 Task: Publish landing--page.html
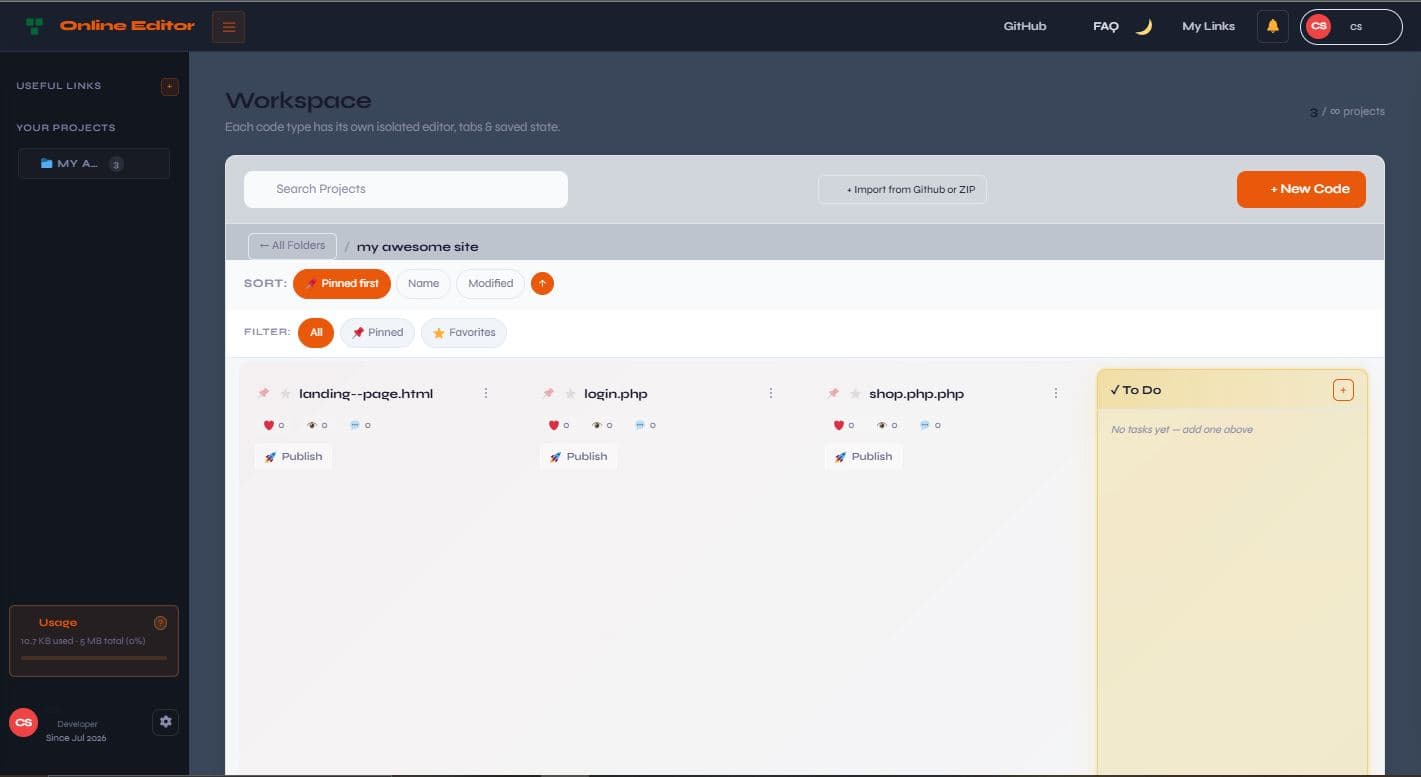(293, 456)
